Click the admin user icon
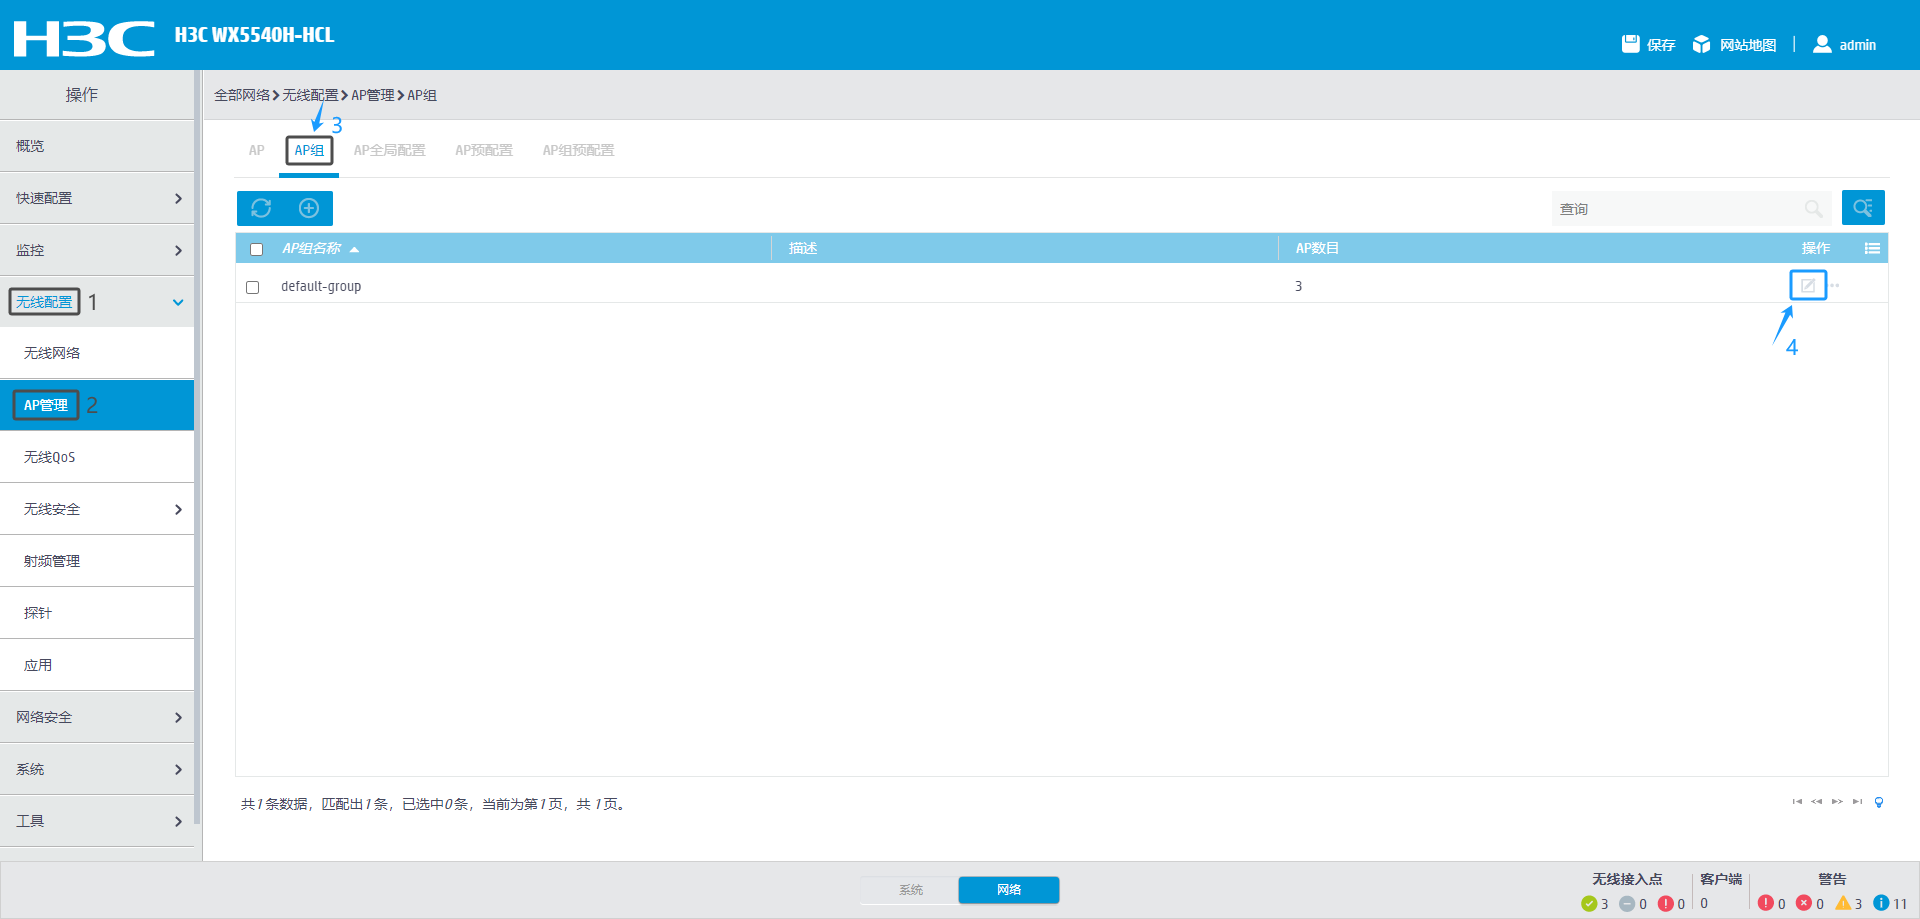 1822,44
